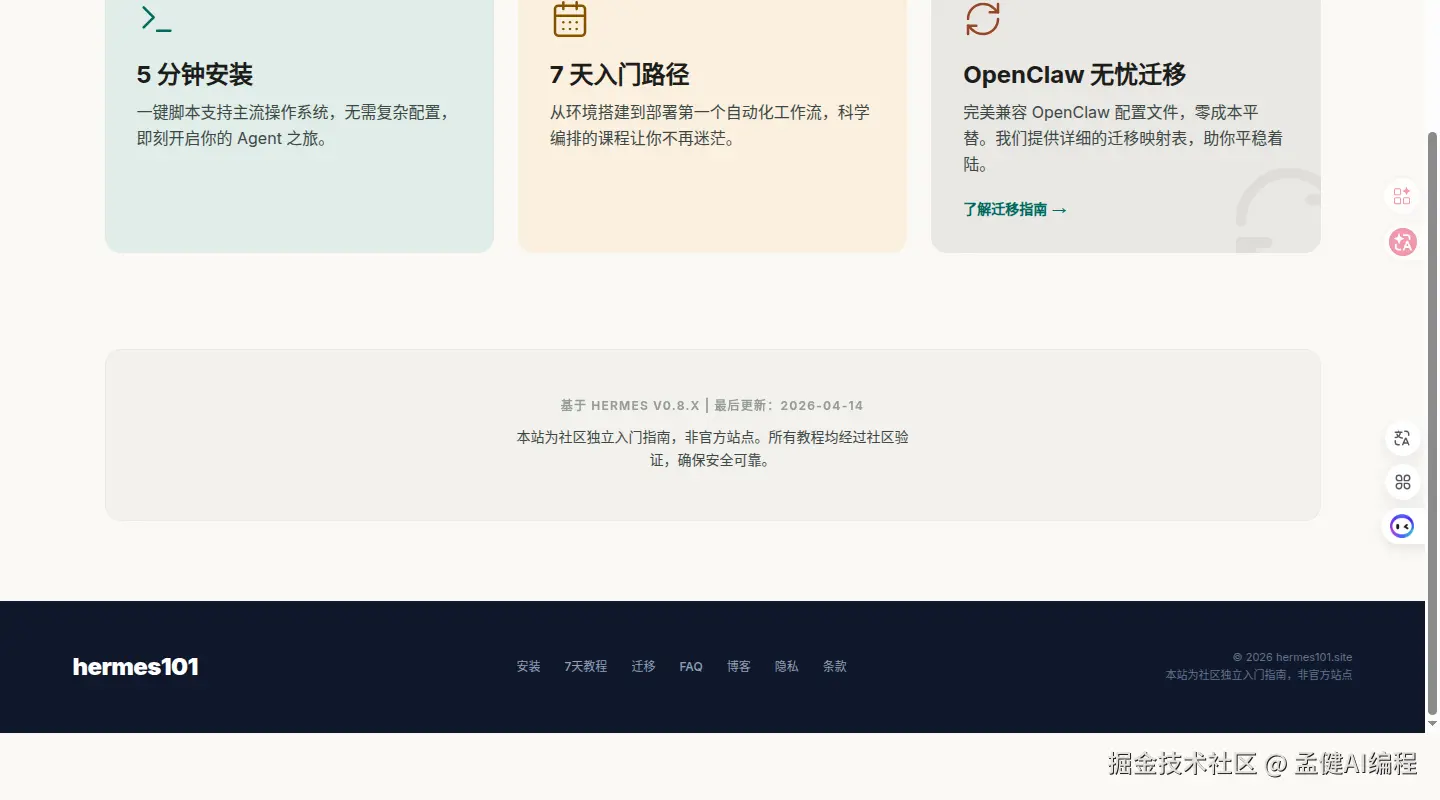Click the hermes101 logo in the footer
Image resolution: width=1440 pixels, height=800 pixels.
click(136, 666)
